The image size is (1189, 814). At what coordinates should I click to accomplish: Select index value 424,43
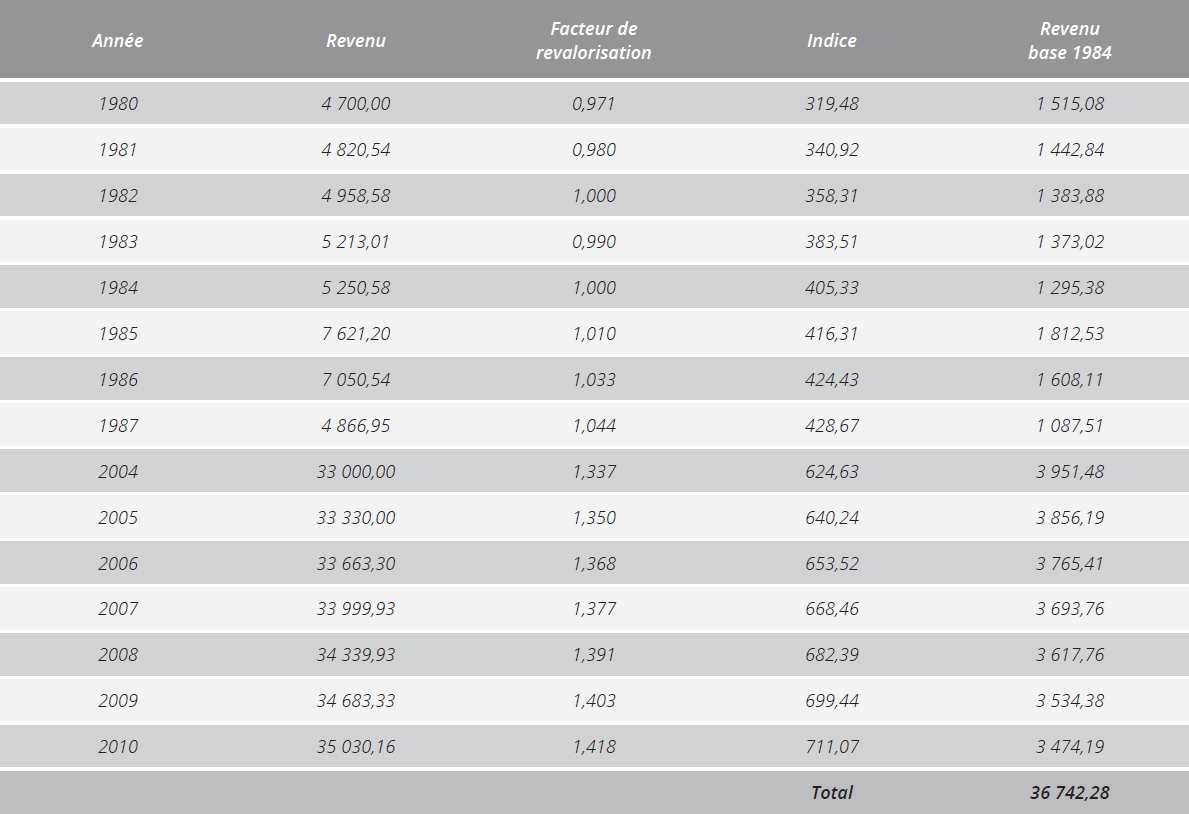(x=832, y=379)
